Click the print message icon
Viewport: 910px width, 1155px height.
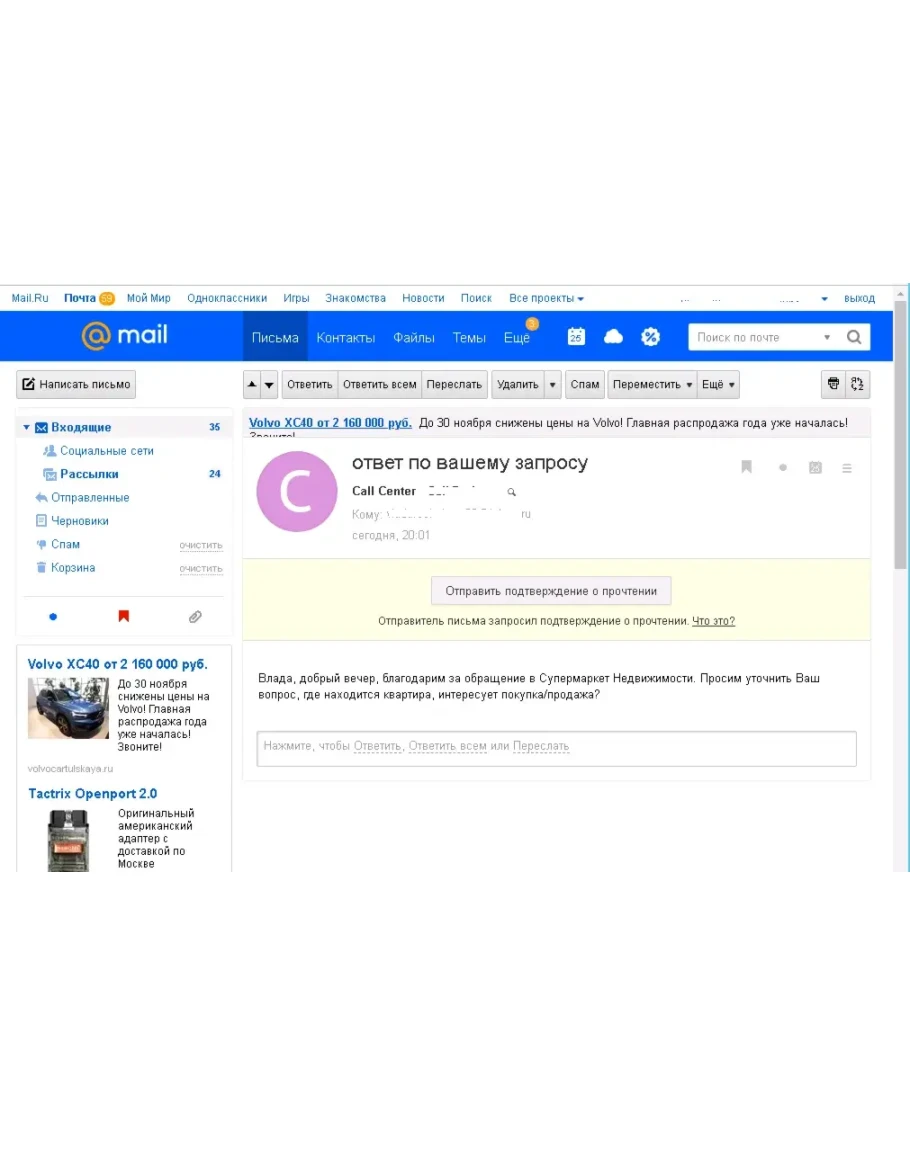coord(832,384)
